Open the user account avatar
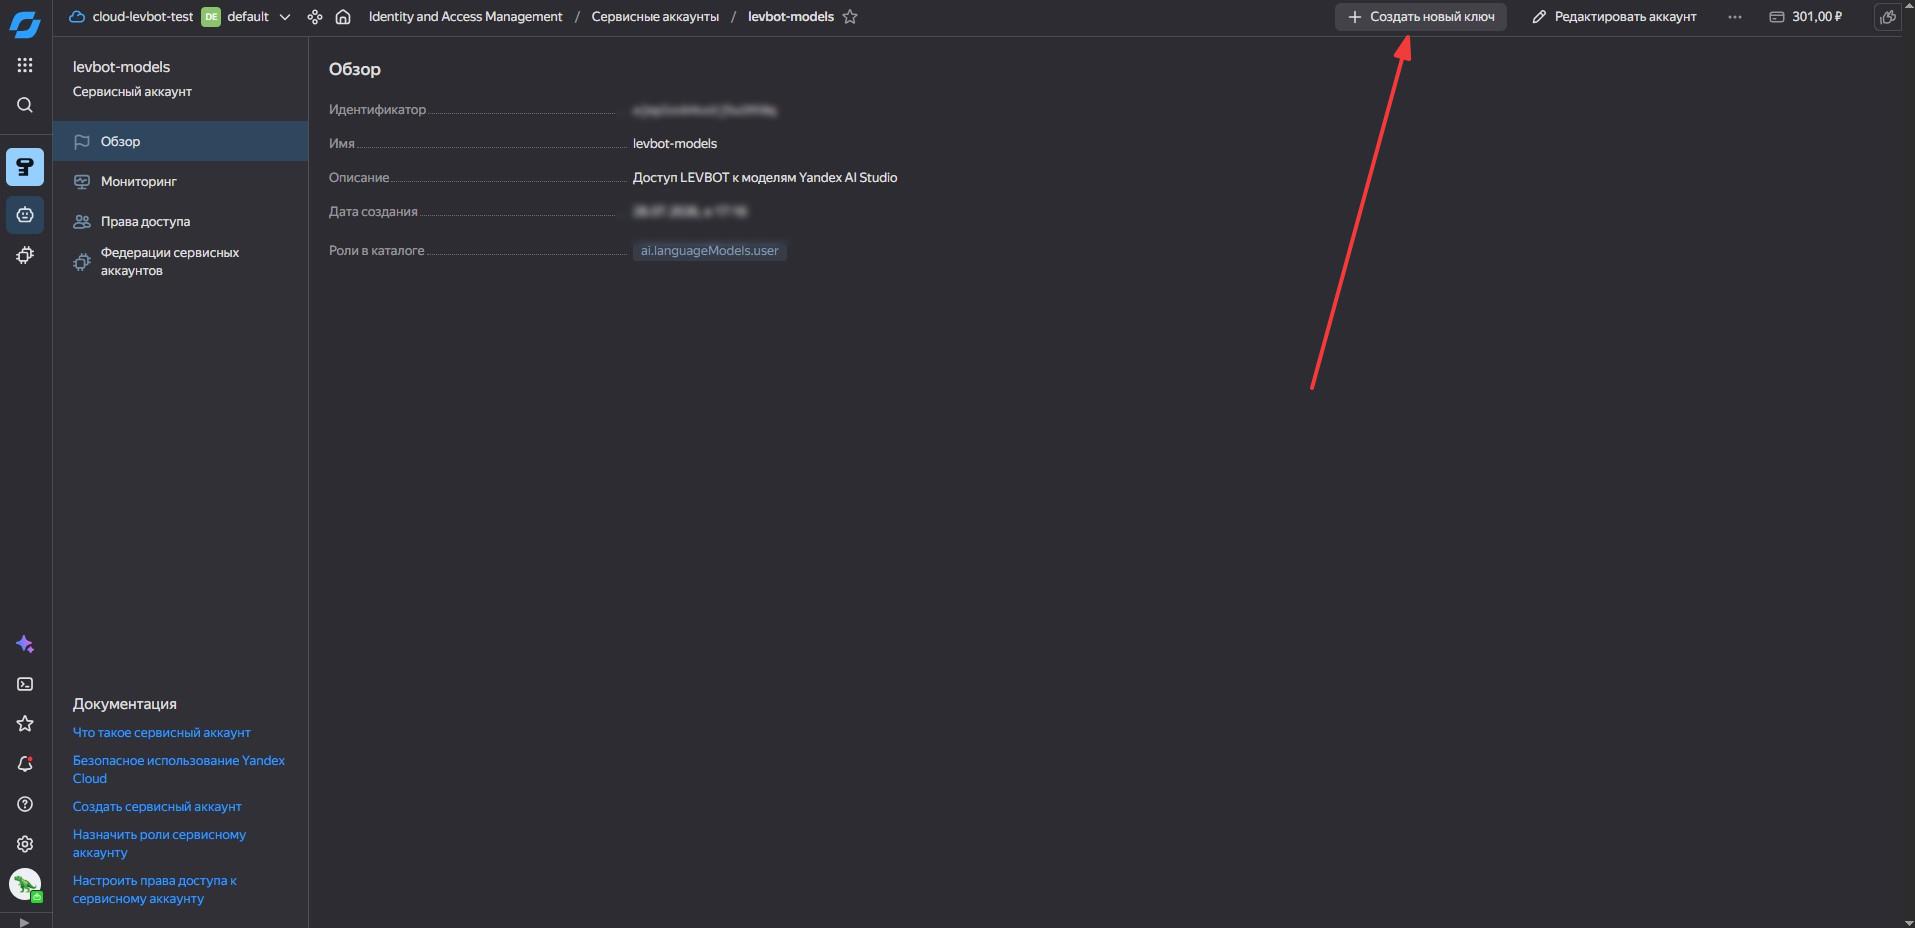This screenshot has height=928, width=1915. (25, 884)
